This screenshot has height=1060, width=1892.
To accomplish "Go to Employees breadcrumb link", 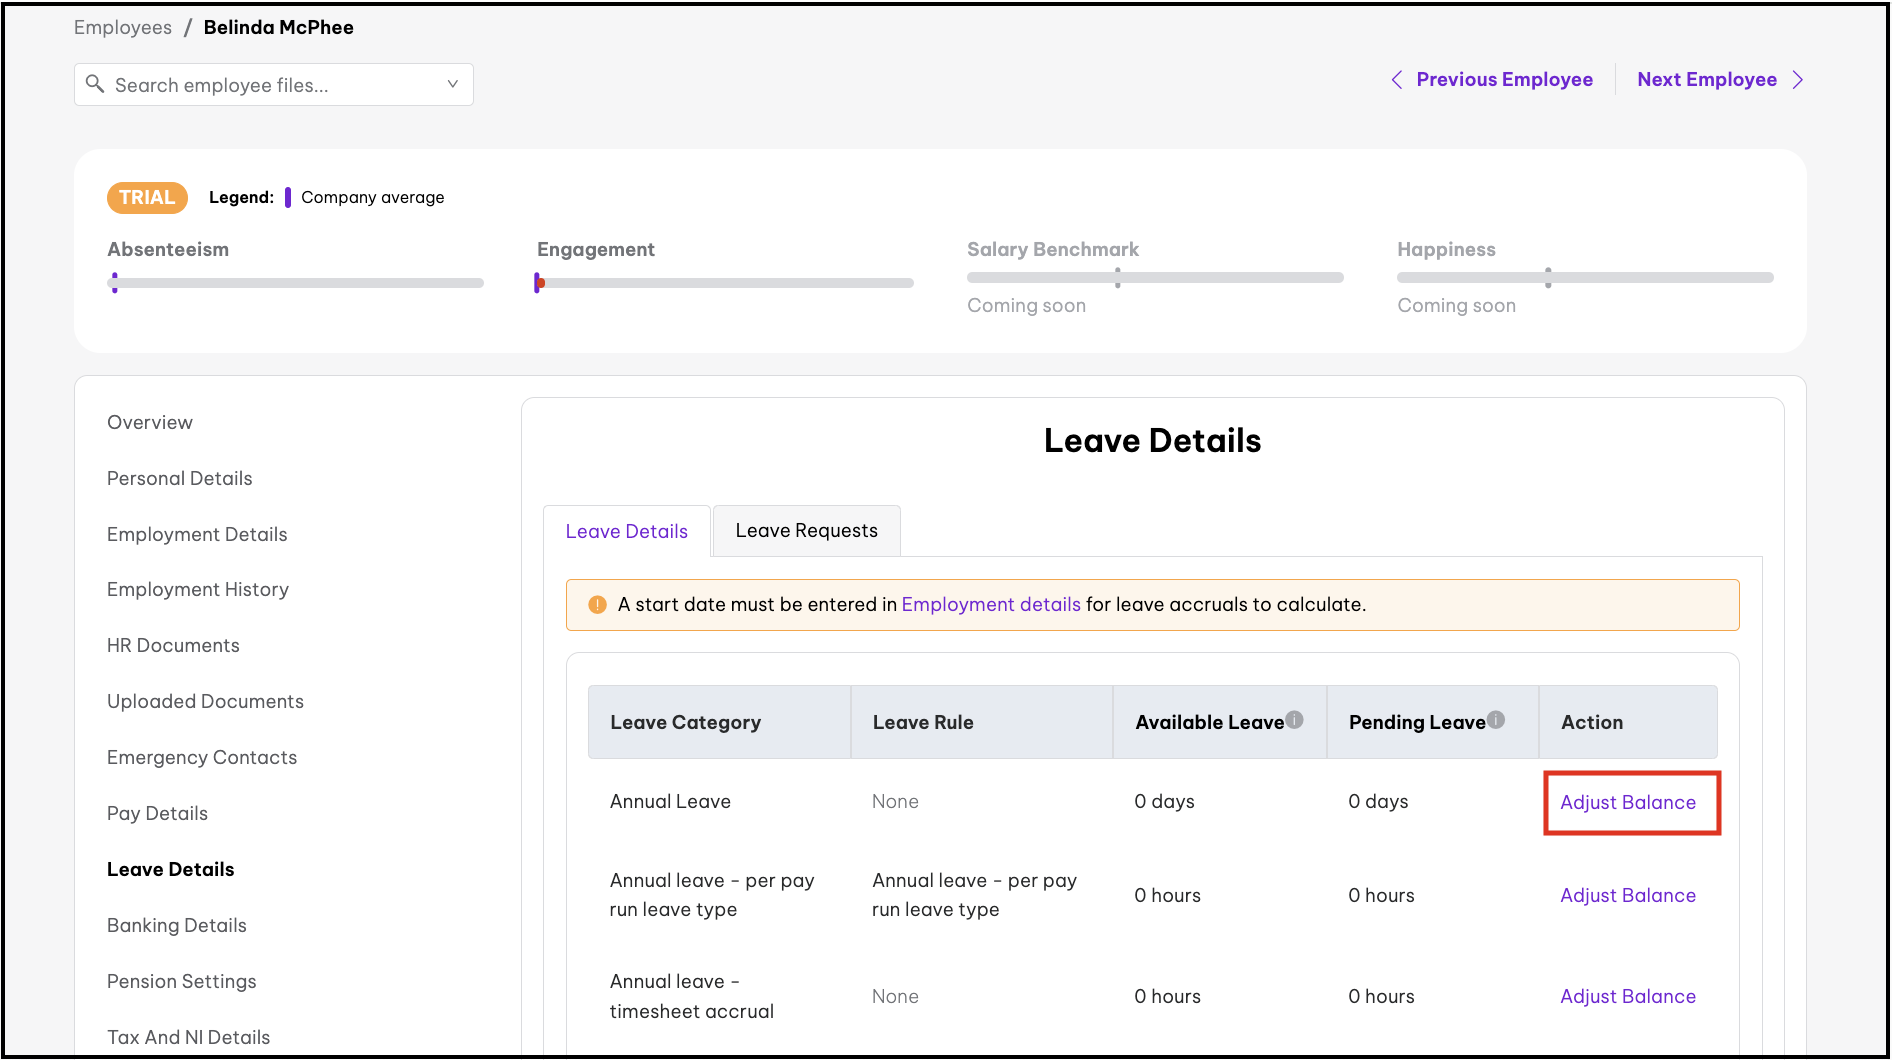I will (123, 28).
